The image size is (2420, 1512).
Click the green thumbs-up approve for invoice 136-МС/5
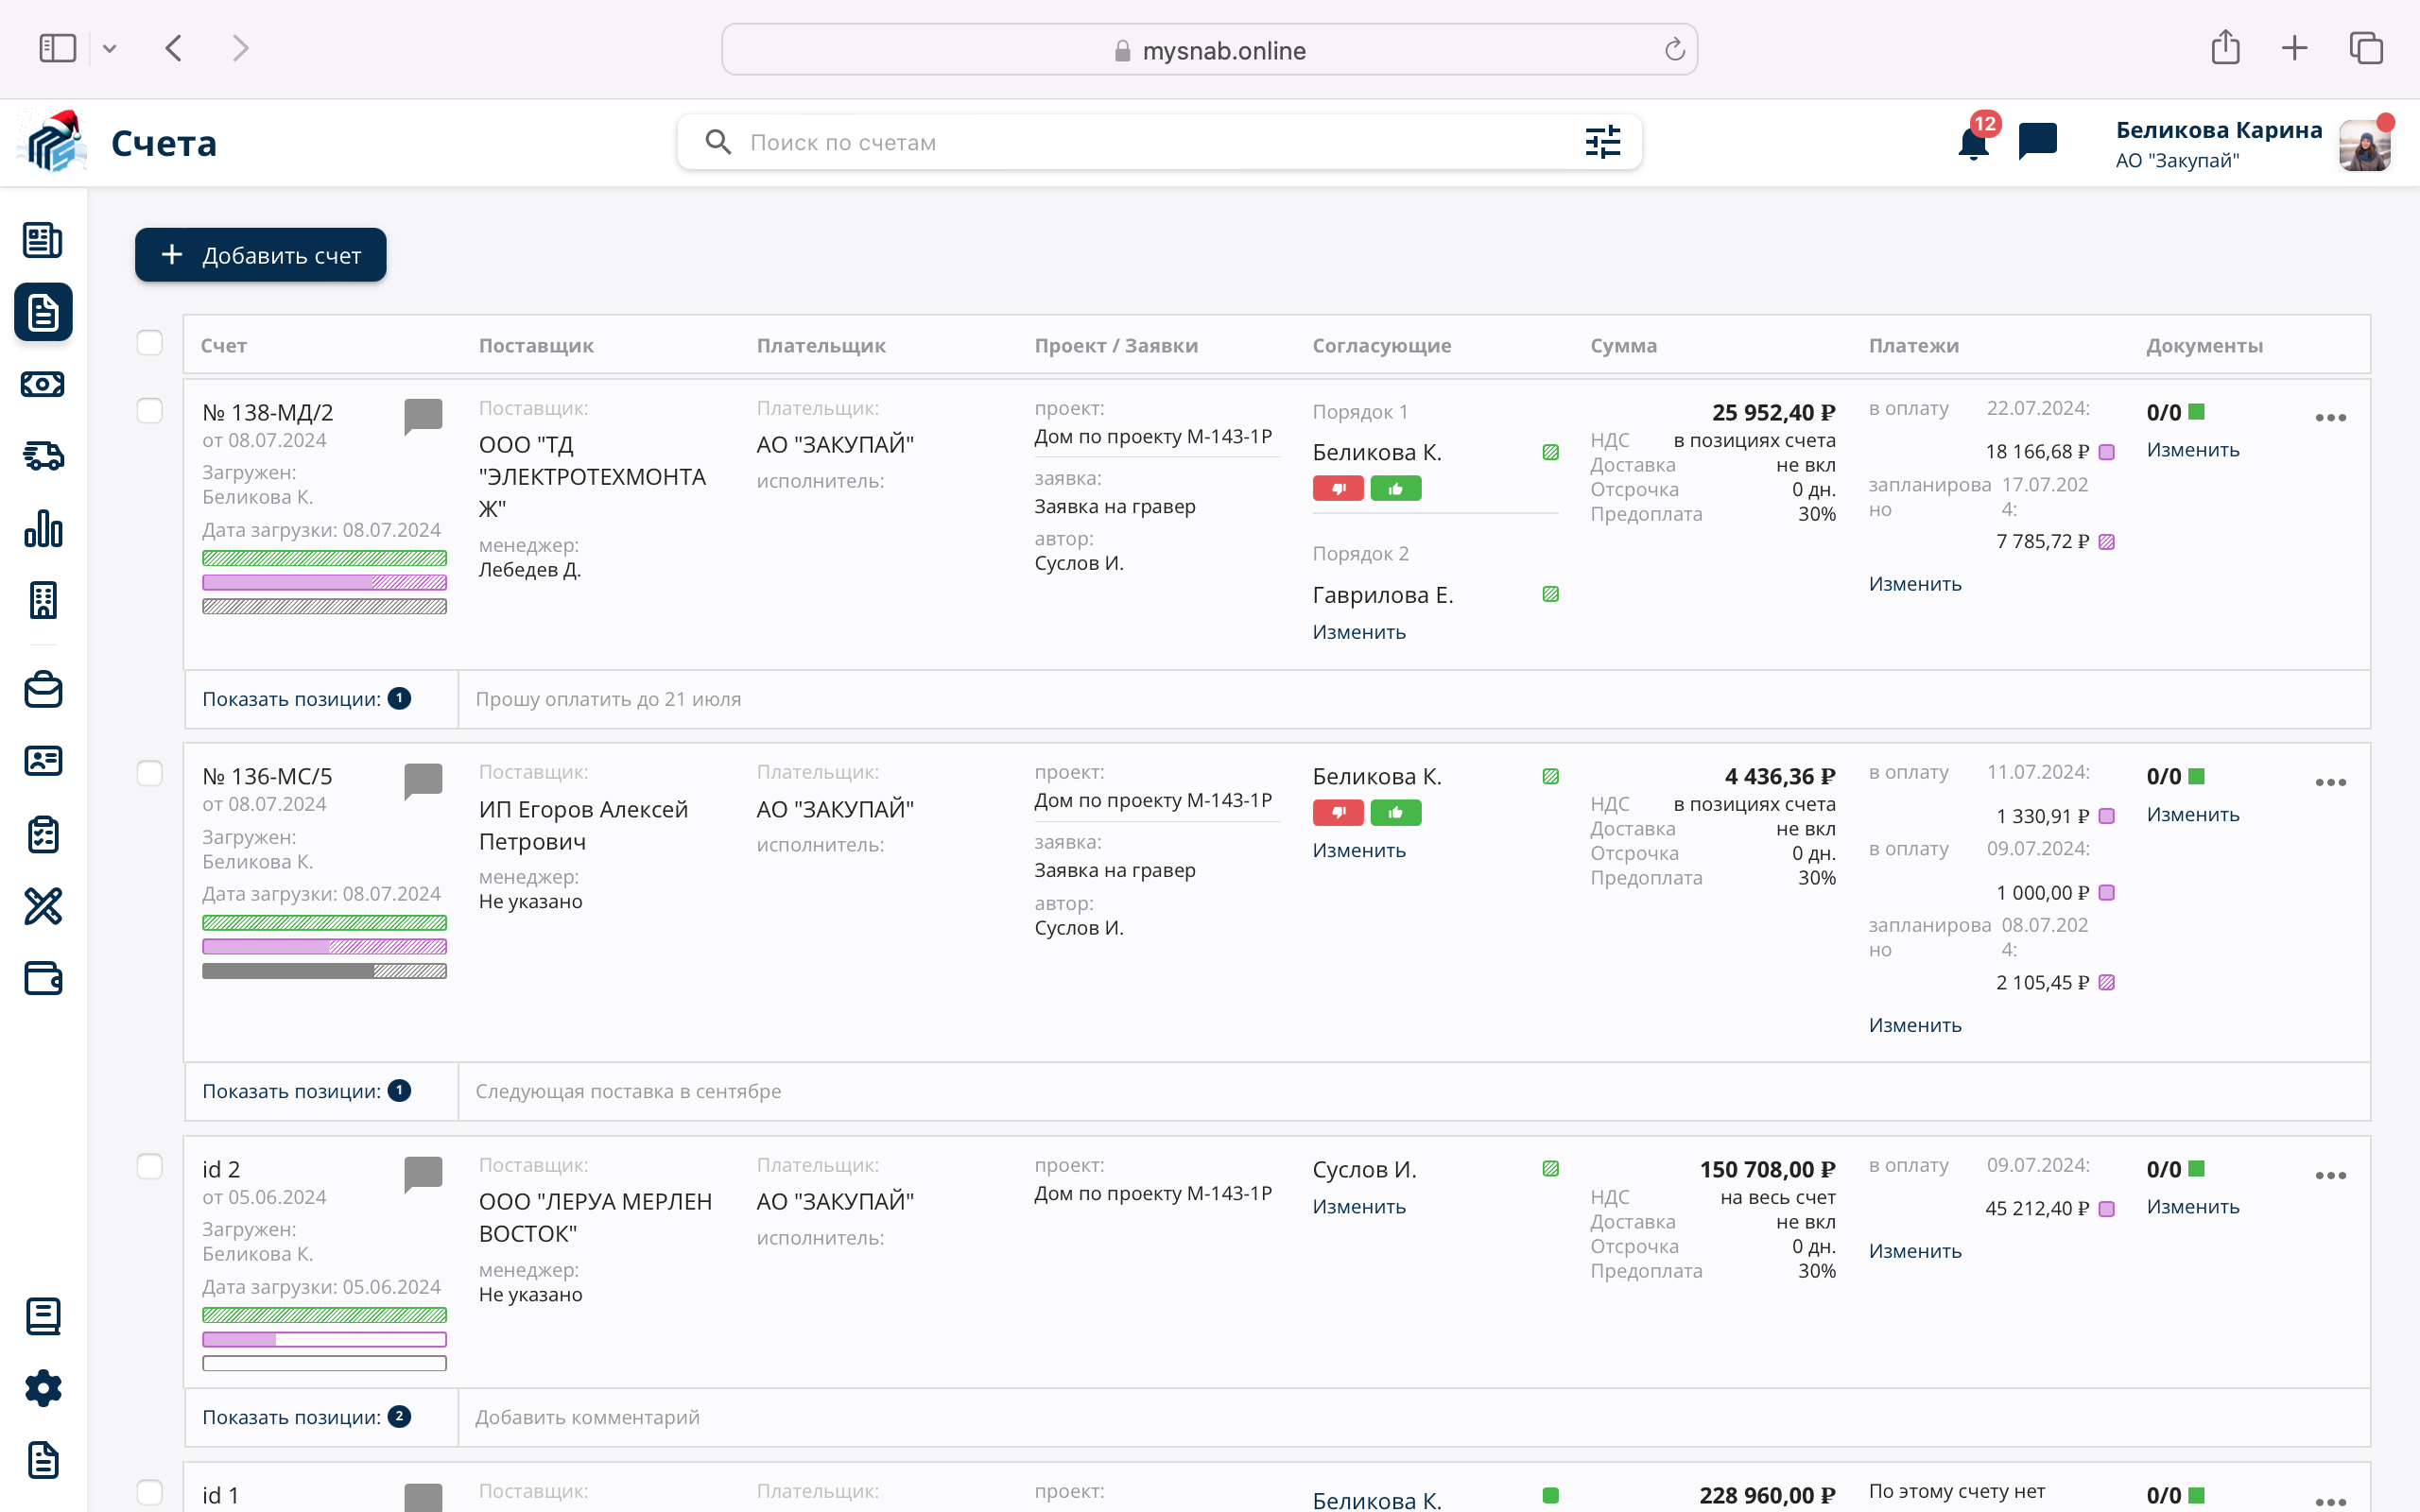1395,813
